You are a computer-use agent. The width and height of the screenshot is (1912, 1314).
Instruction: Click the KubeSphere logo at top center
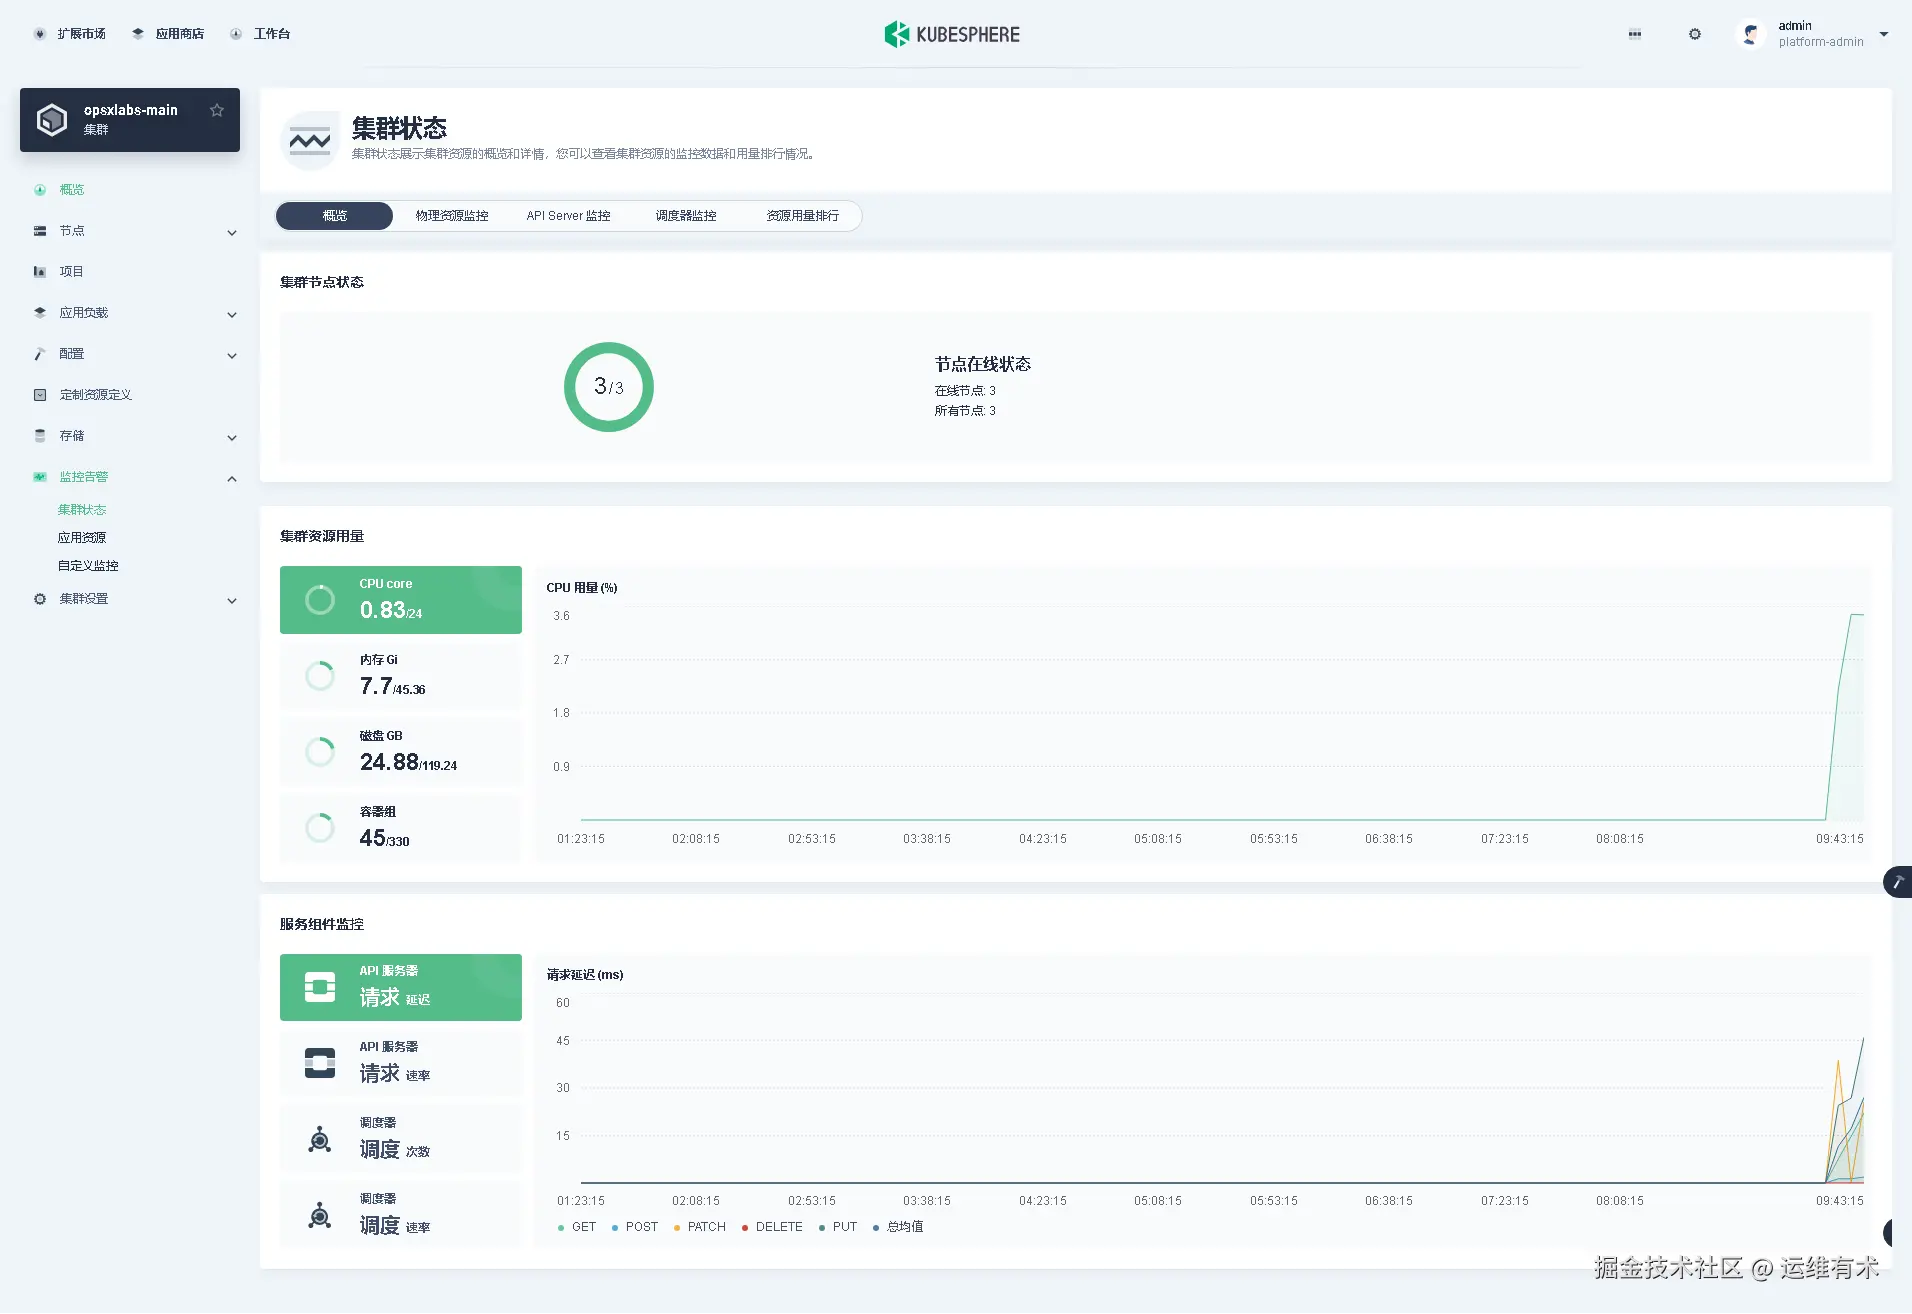950,33
